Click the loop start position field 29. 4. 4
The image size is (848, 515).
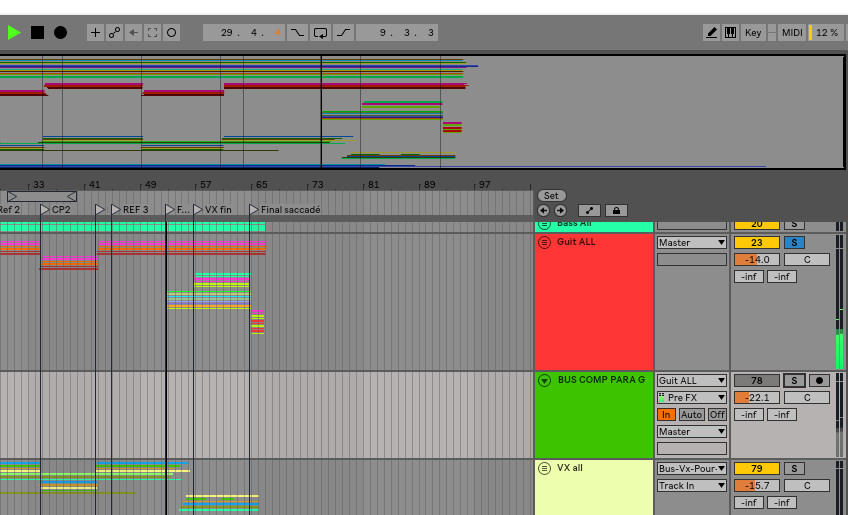[244, 32]
